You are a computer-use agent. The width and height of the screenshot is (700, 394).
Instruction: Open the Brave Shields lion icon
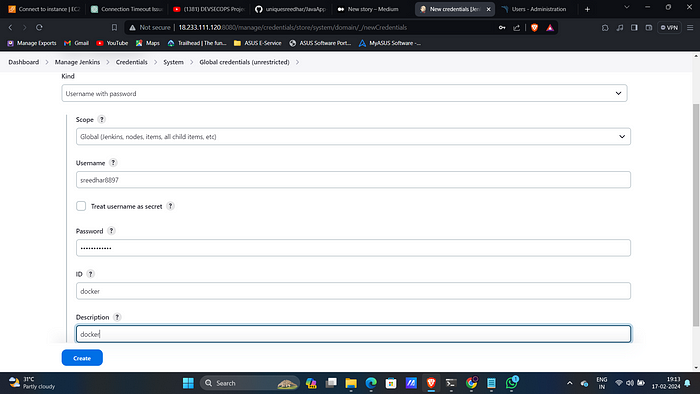click(x=534, y=28)
